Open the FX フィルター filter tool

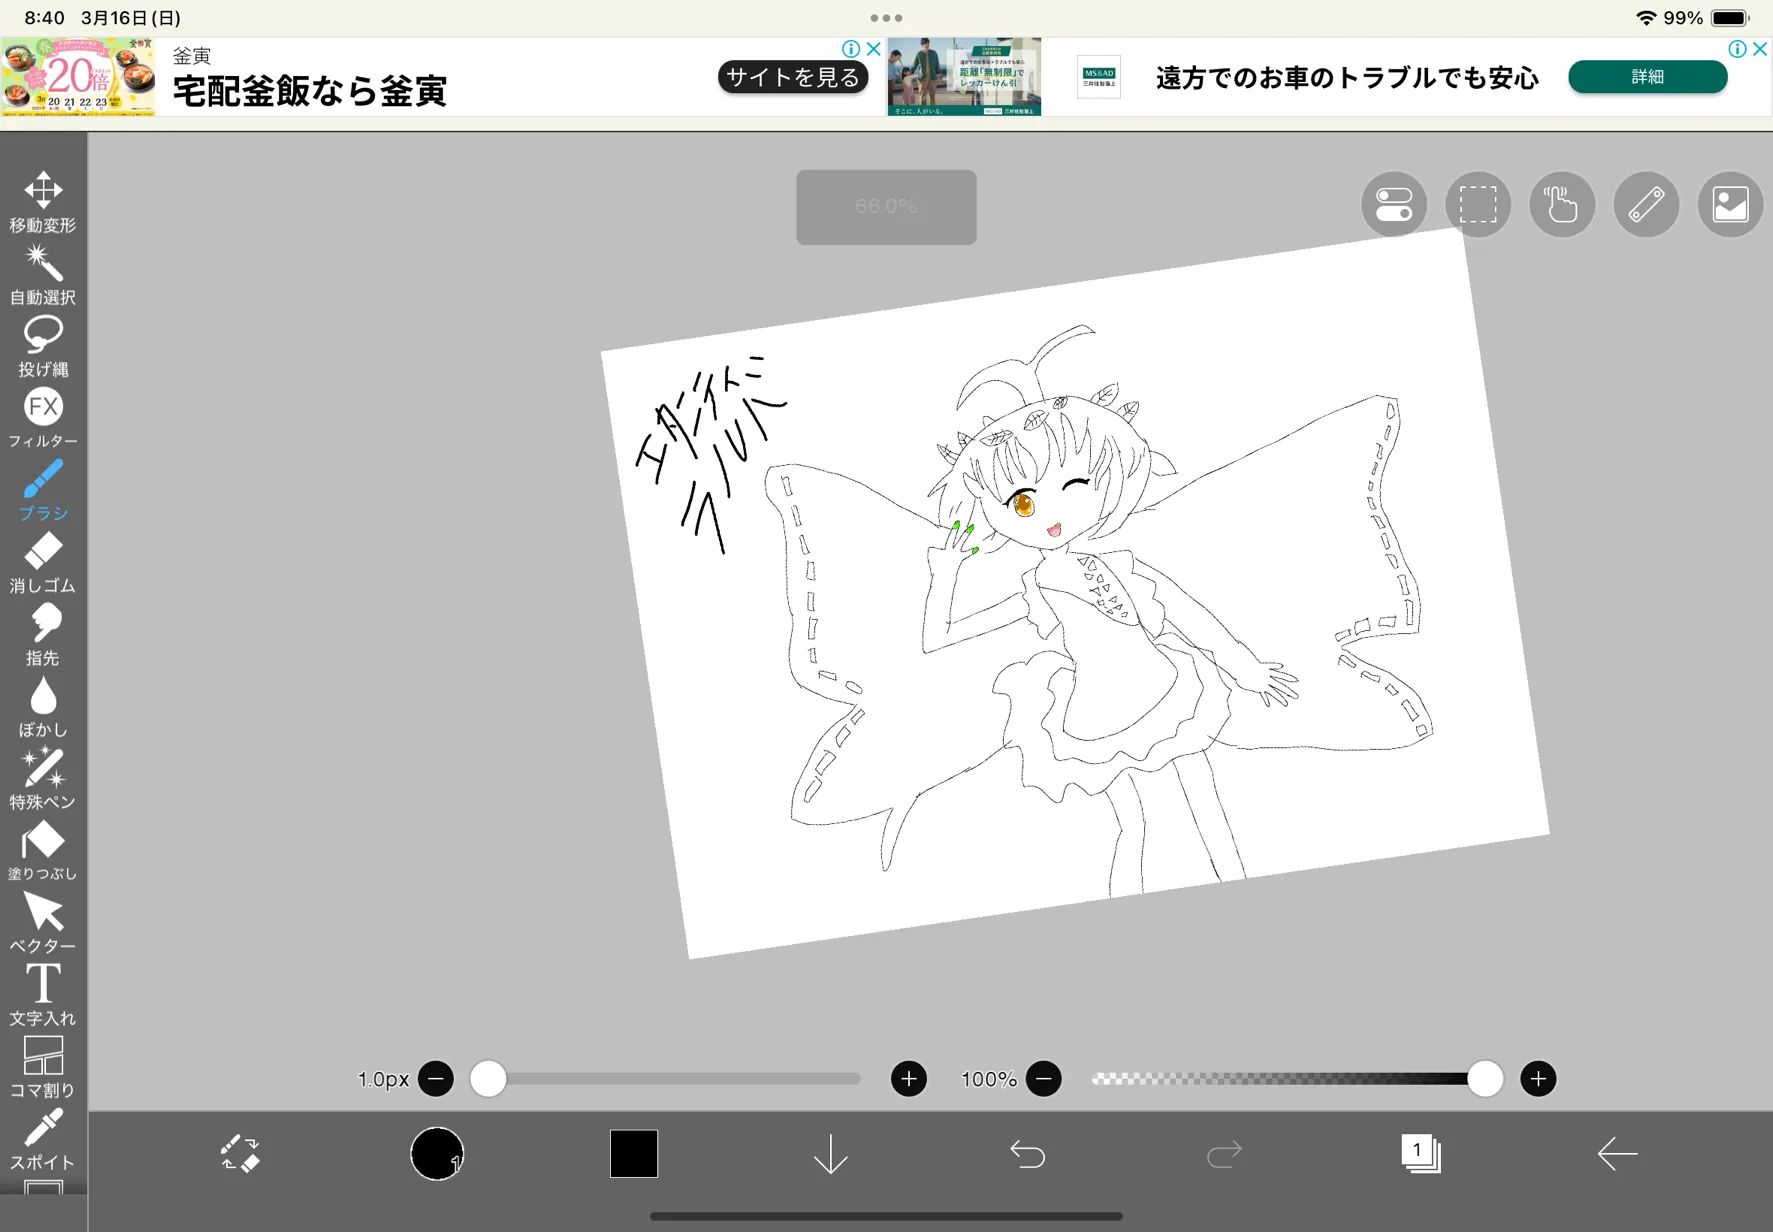pos(43,418)
